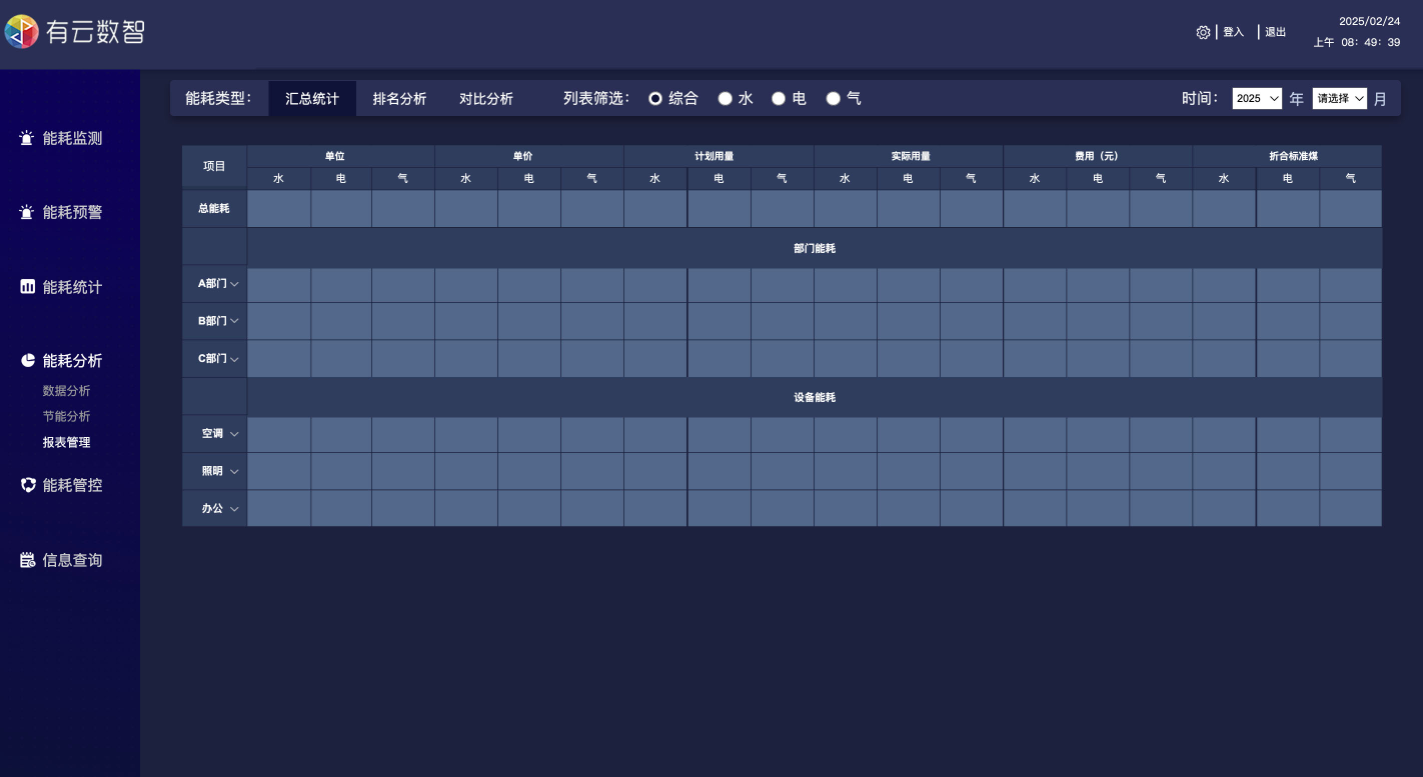
Task: Click the 信息查询 calendar icon
Action: point(27,560)
